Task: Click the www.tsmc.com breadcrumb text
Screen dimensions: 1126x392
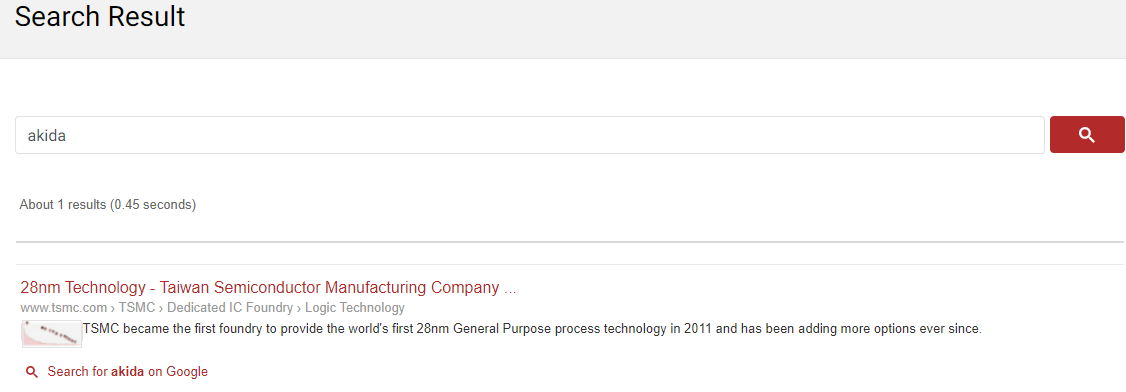Action: pos(64,308)
